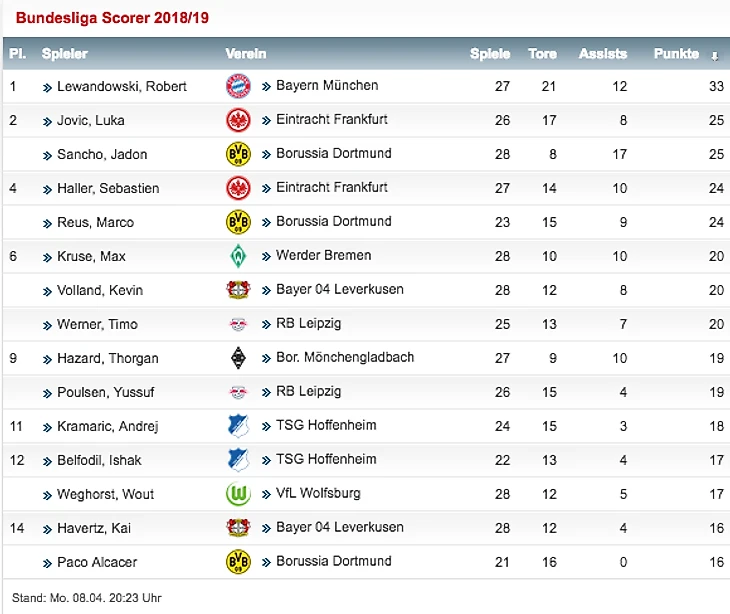Click Dortmund crest in Sancho's row
Image resolution: width=730 pixels, height=614 pixels.
point(238,154)
